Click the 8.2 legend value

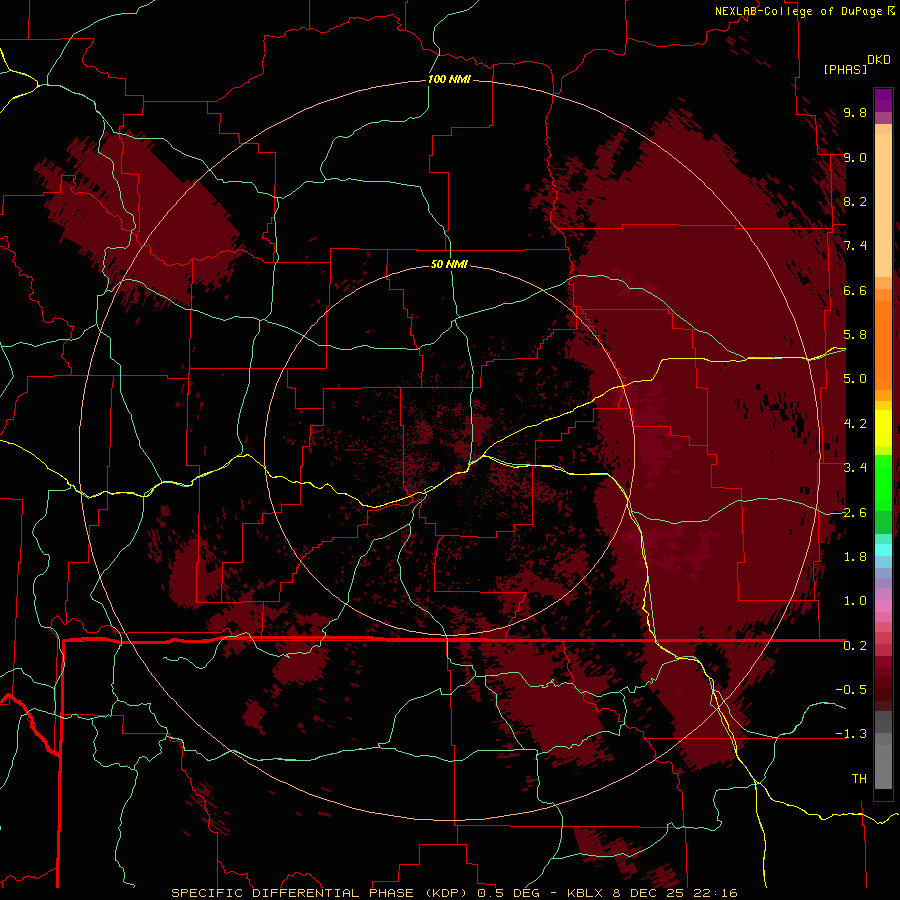click(x=855, y=201)
